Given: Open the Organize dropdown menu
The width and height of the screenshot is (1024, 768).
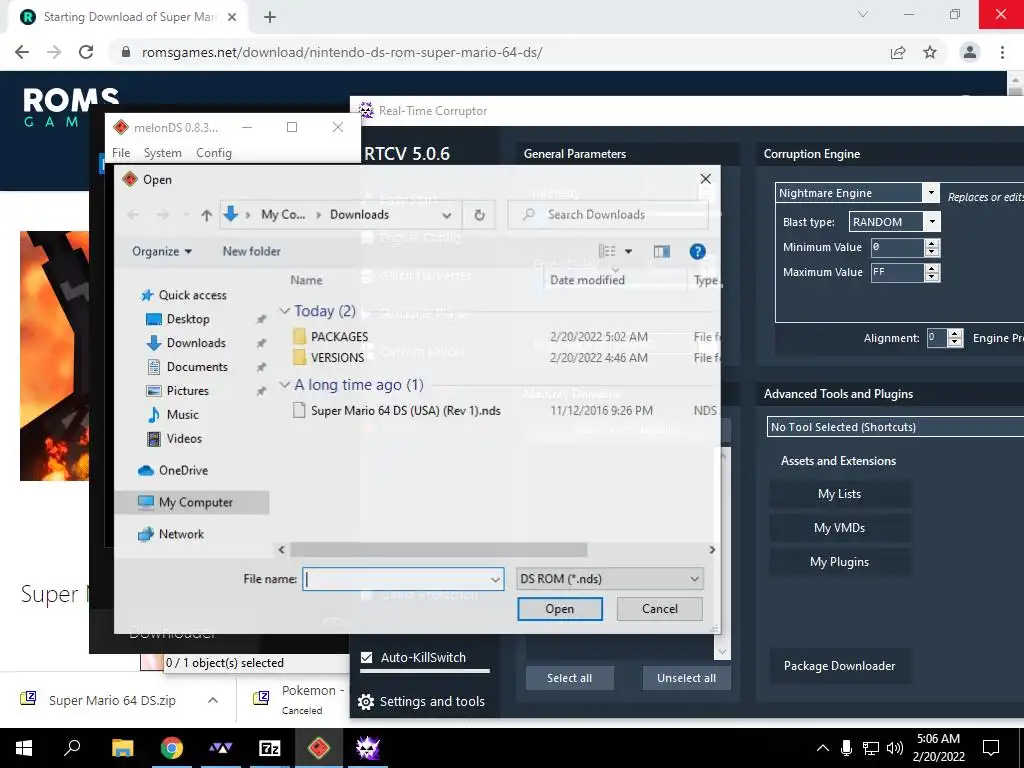Looking at the screenshot, I should [x=162, y=251].
